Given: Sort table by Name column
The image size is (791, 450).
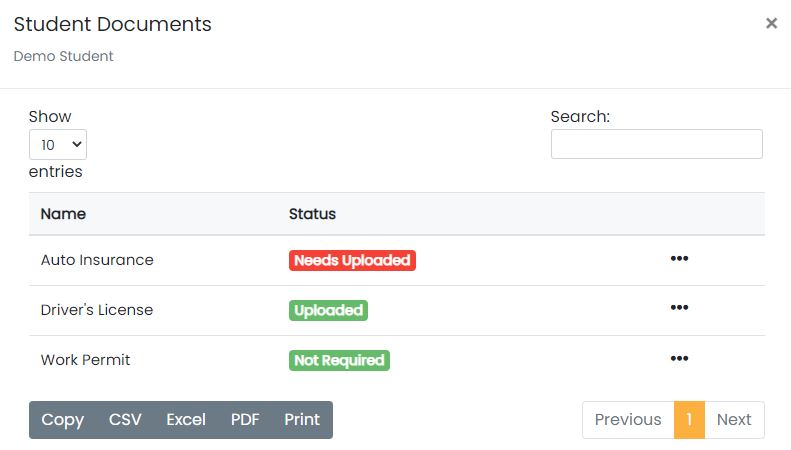Looking at the screenshot, I should 63,214.
